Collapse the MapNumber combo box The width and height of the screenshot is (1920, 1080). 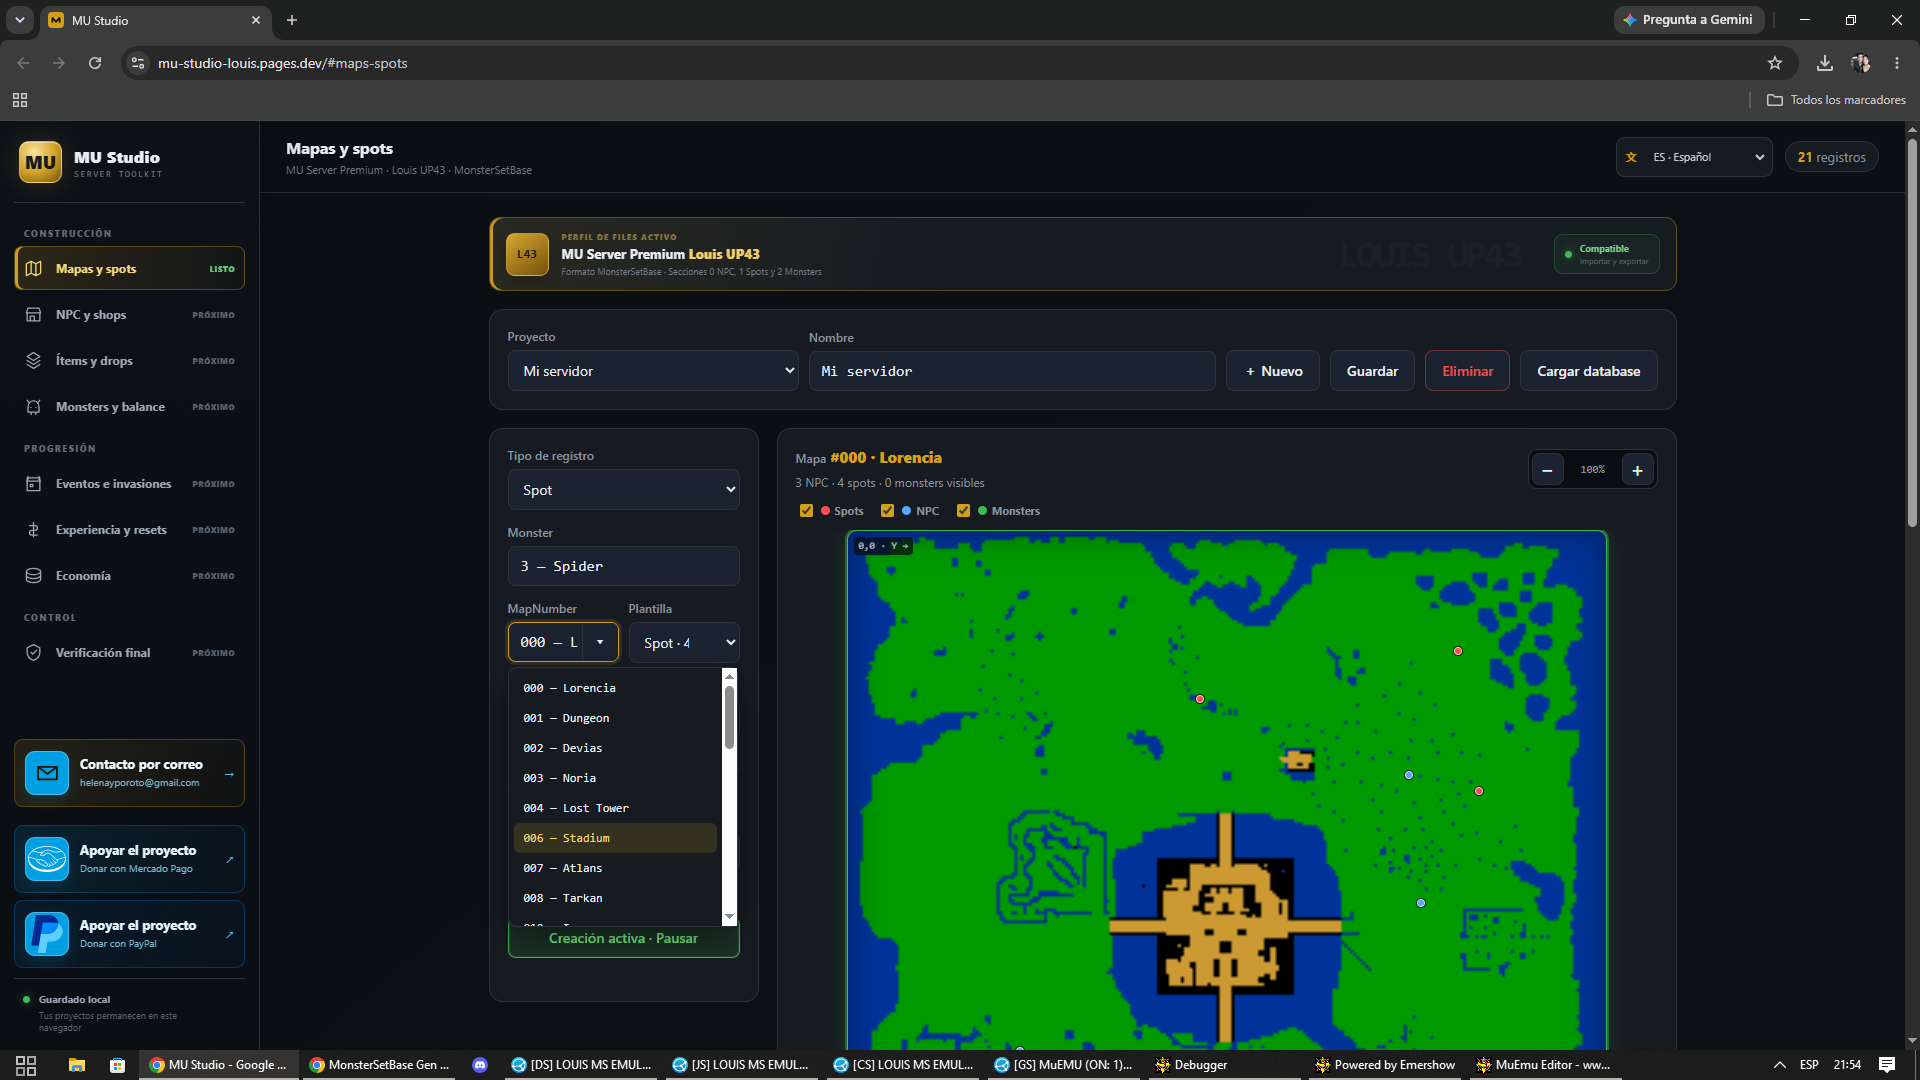coord(600,642)
